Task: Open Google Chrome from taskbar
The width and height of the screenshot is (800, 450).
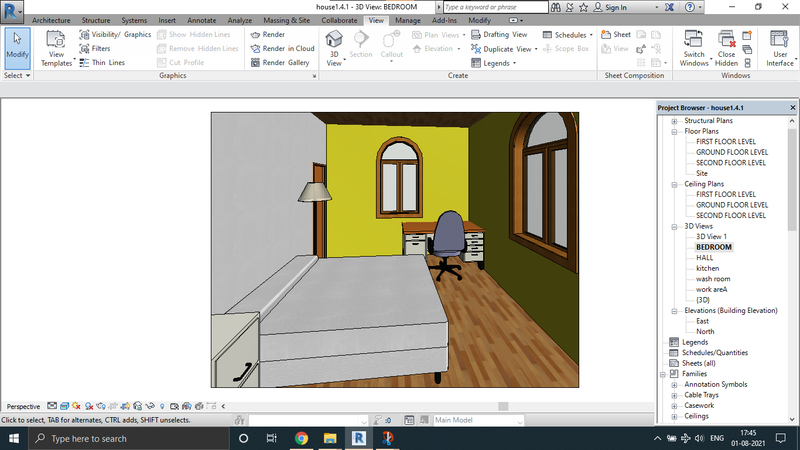Action: click(301, 438)
